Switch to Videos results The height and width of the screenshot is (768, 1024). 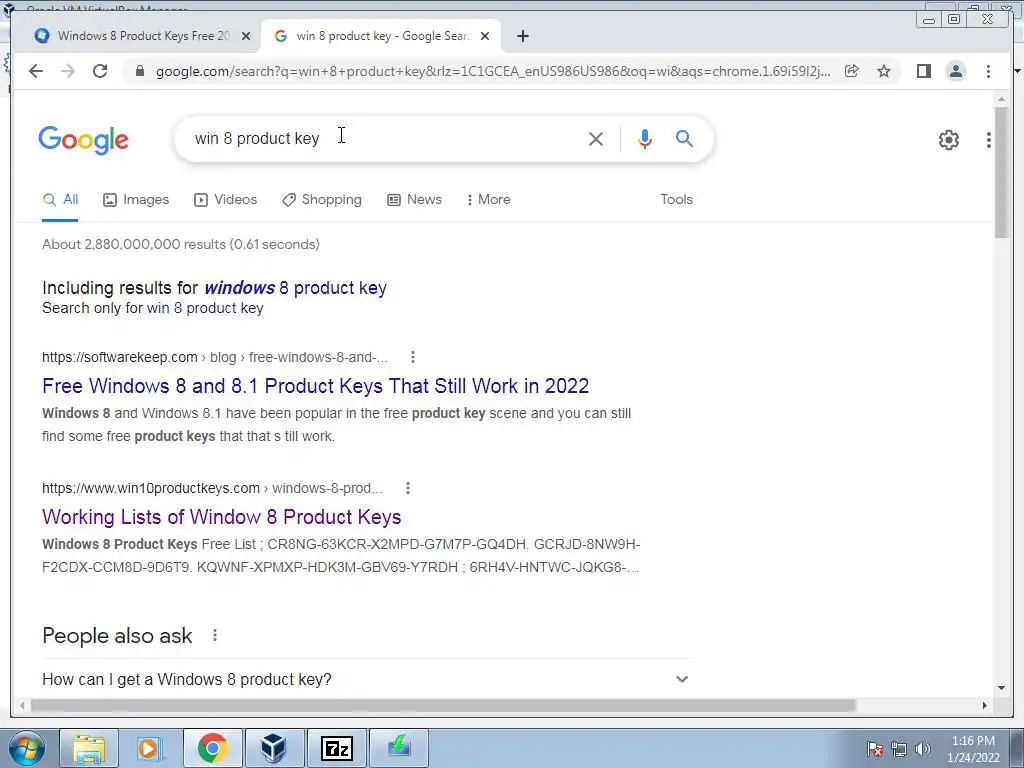(x=225, y=200)
